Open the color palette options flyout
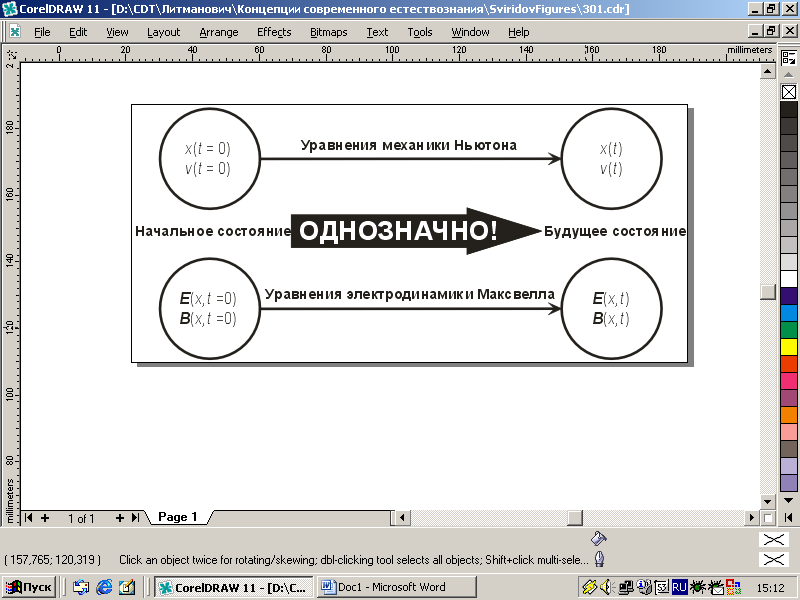 [x=789, y=57]
